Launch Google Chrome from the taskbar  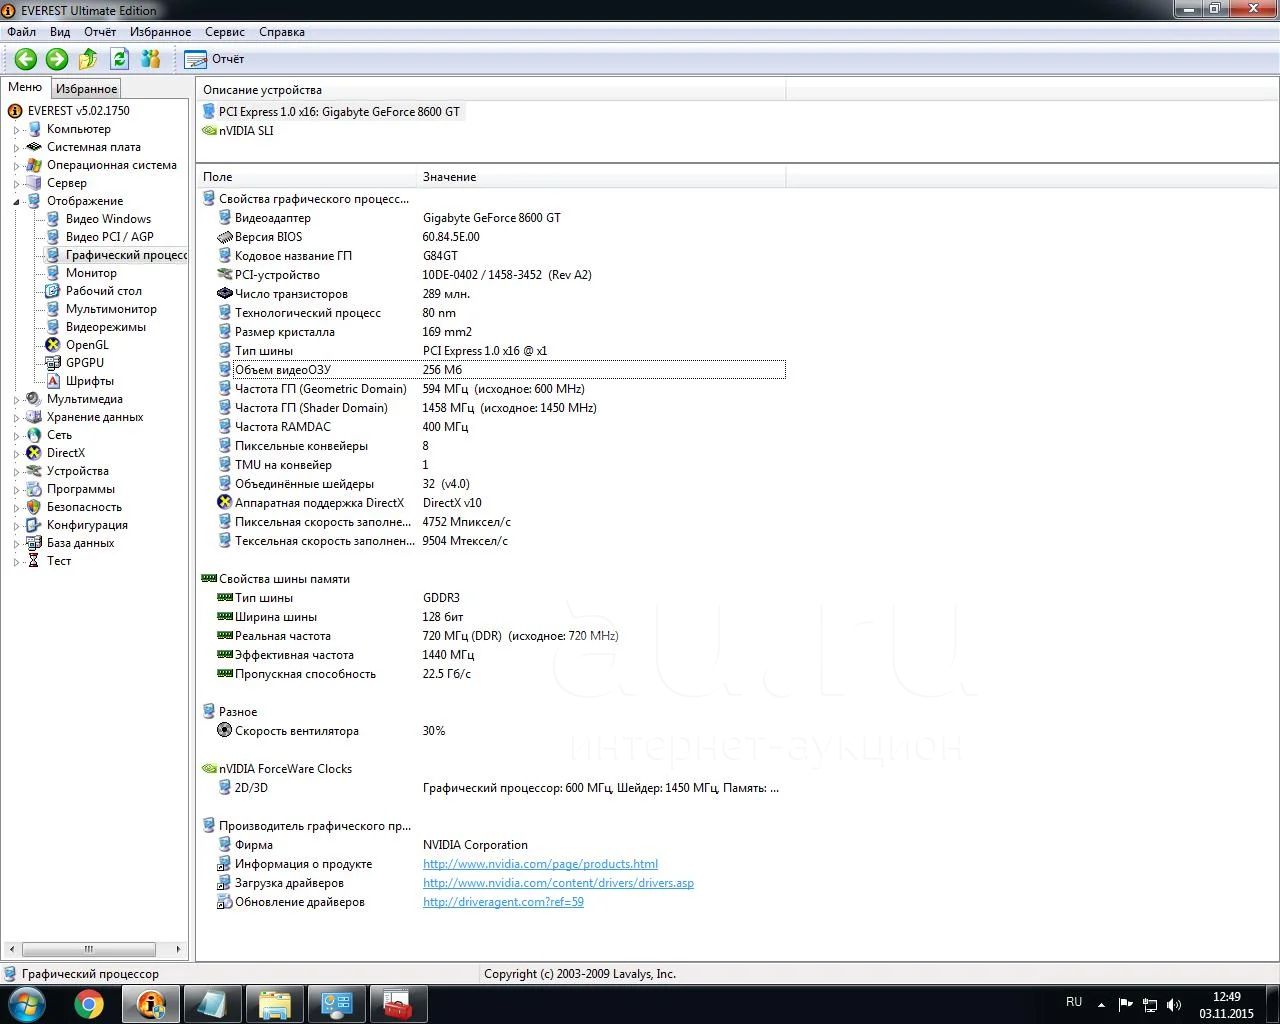pos(89,1004)
